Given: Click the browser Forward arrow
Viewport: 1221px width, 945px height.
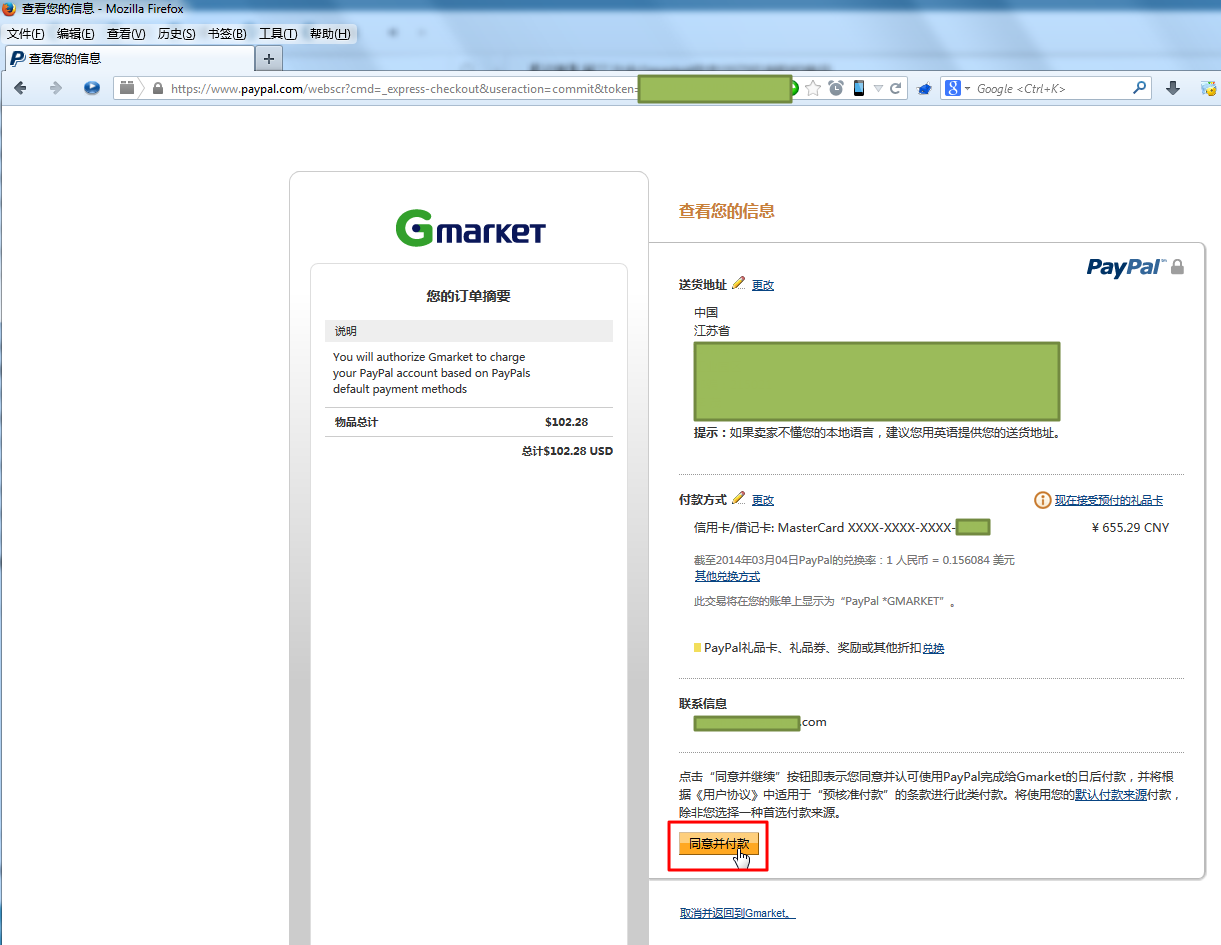Looking at the screenshot, I should [56, 88].
